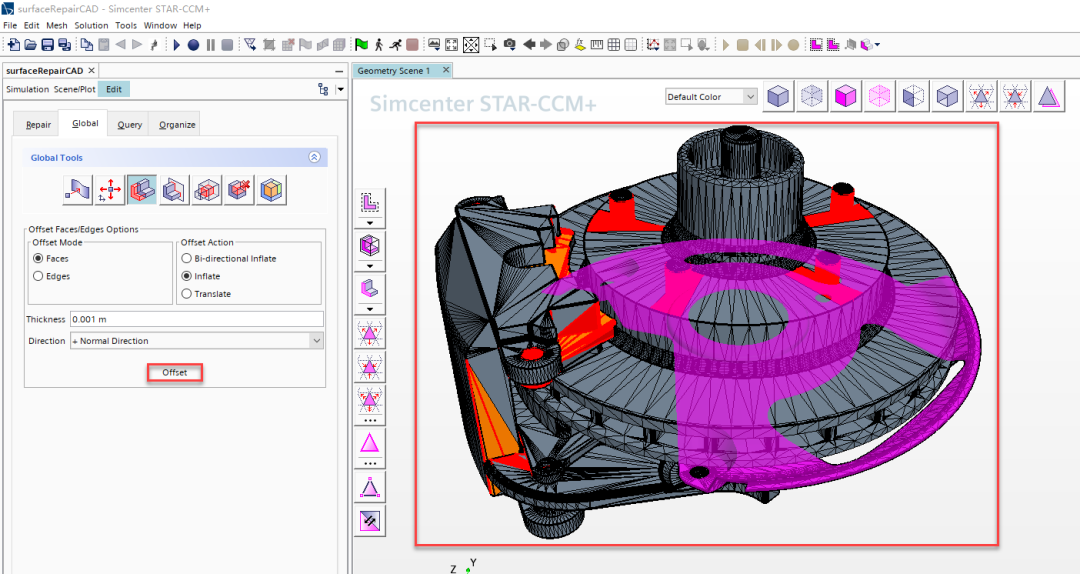The image size is (1080, 574).
Task: Click the pink triangle outline icon in vertical toolbar
Action: [370, 442]
